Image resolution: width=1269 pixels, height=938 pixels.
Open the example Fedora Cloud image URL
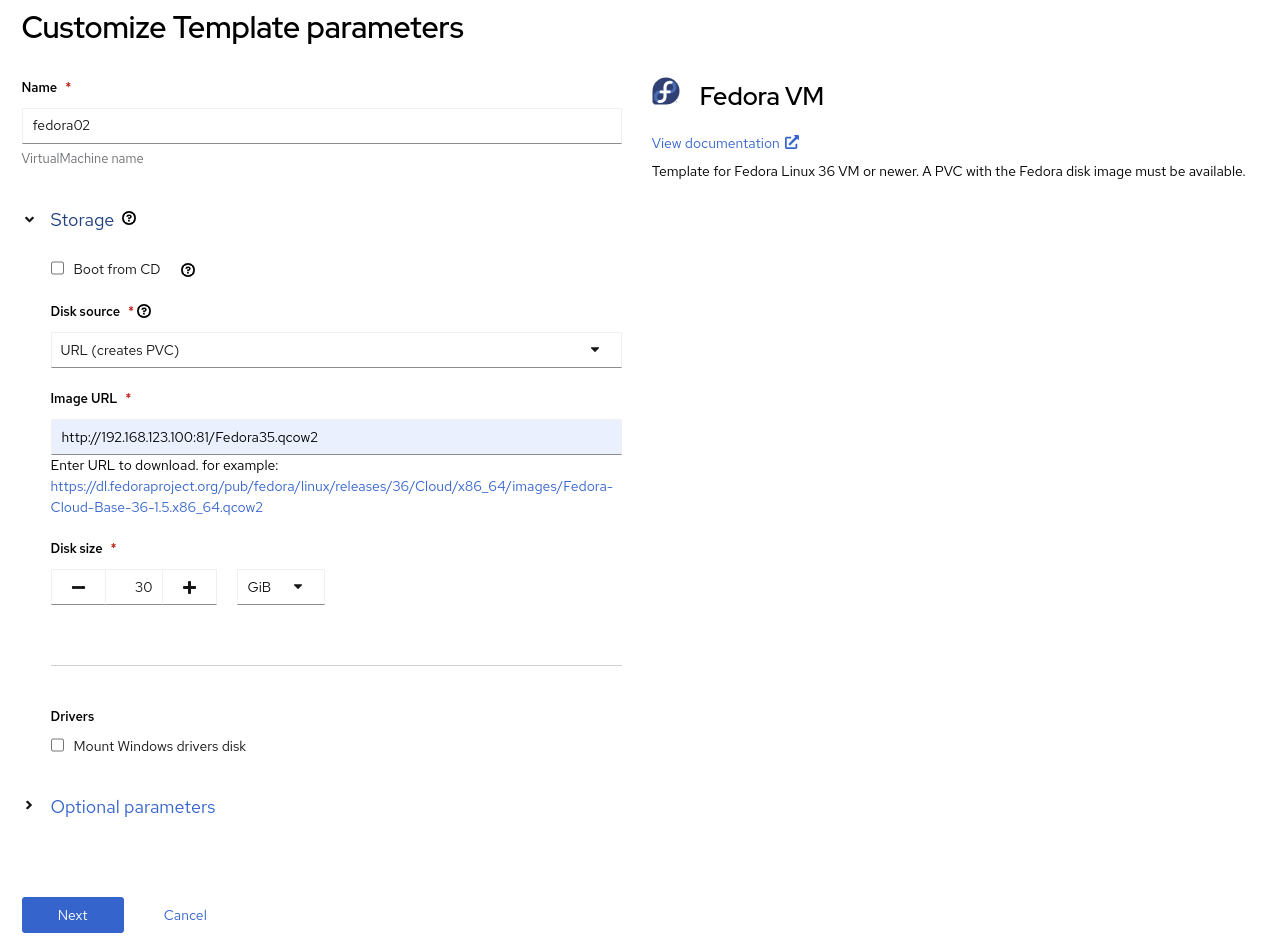331,497
